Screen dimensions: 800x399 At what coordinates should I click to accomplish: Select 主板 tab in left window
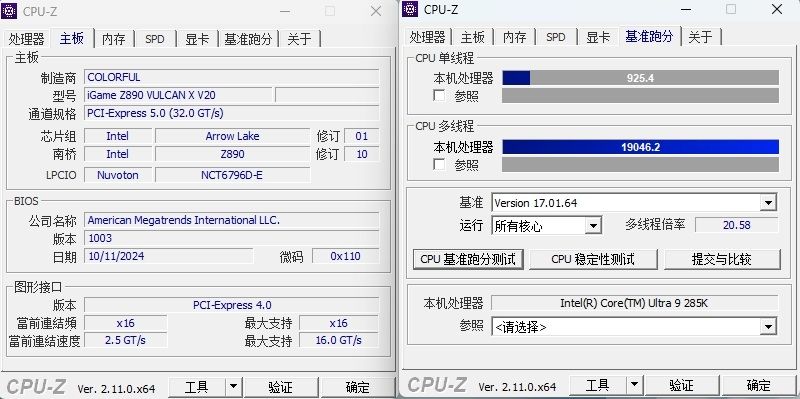tap(71, 38)
